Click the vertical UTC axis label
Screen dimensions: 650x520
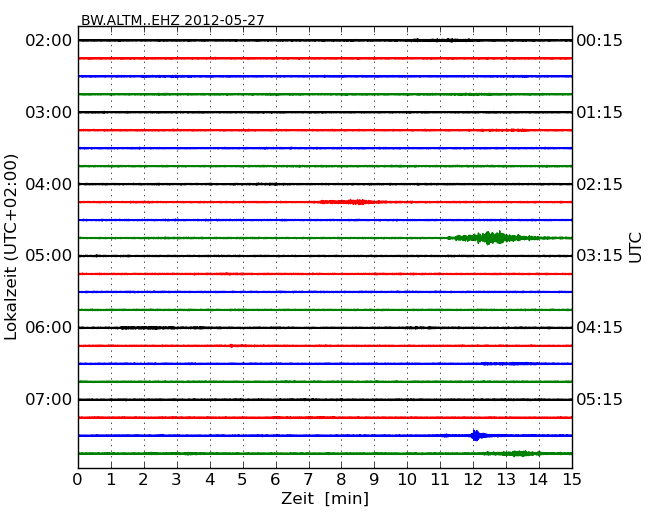635,248
